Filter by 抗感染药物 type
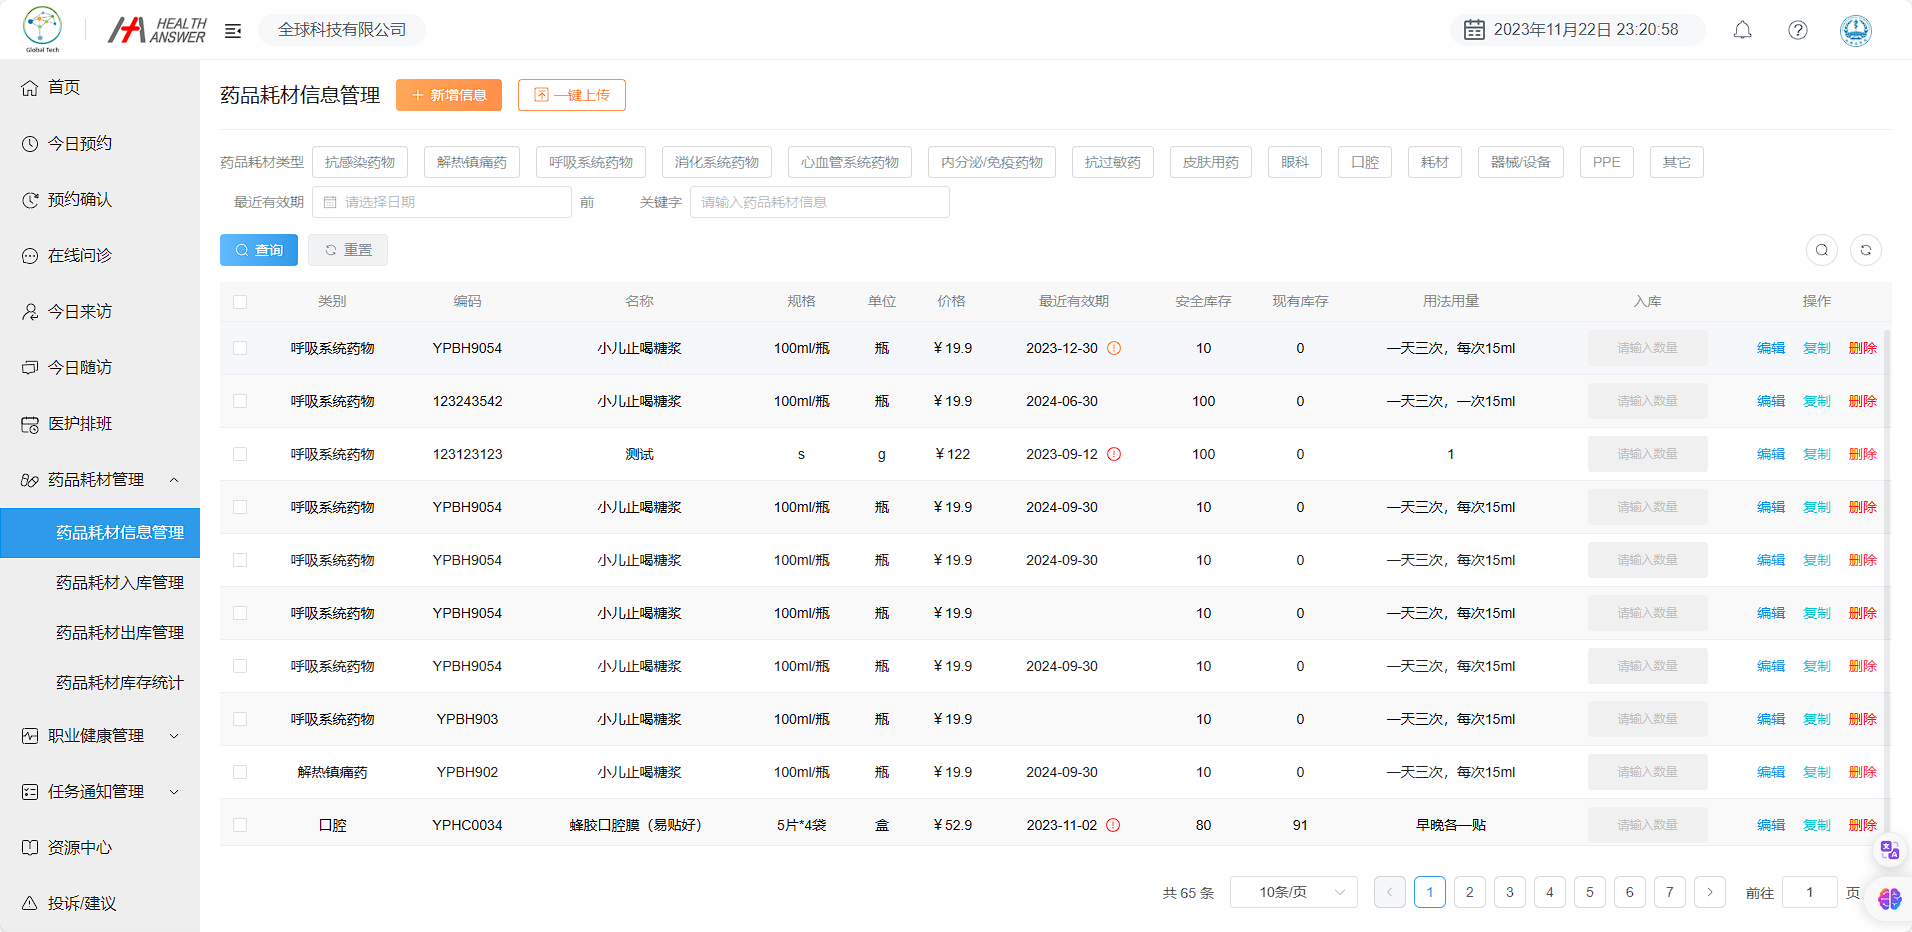Image resolution: width=1912 pixels, height=932 pixels. [x=360, y=162]
